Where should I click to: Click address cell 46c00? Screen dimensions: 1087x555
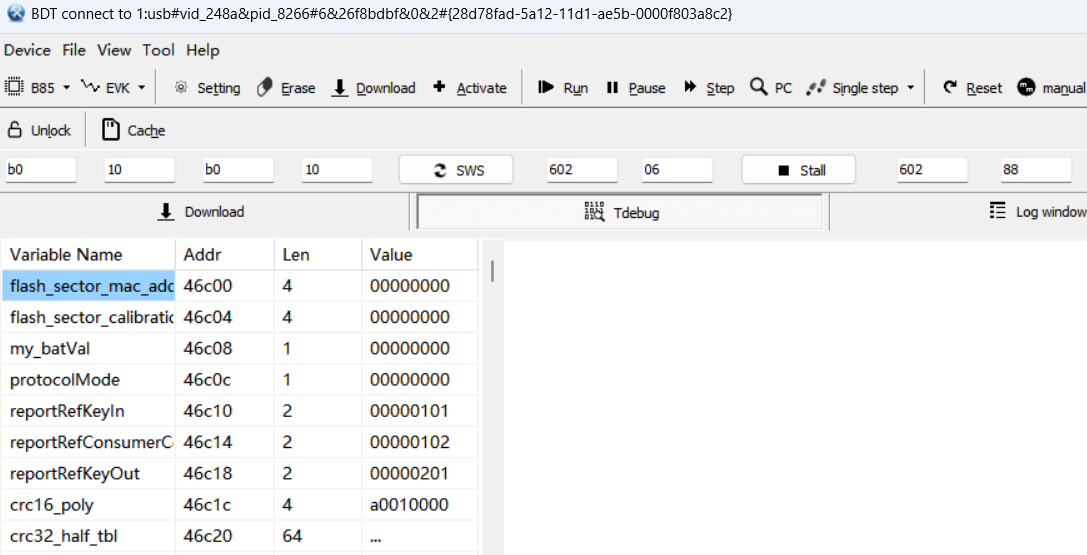pos(225,285)
